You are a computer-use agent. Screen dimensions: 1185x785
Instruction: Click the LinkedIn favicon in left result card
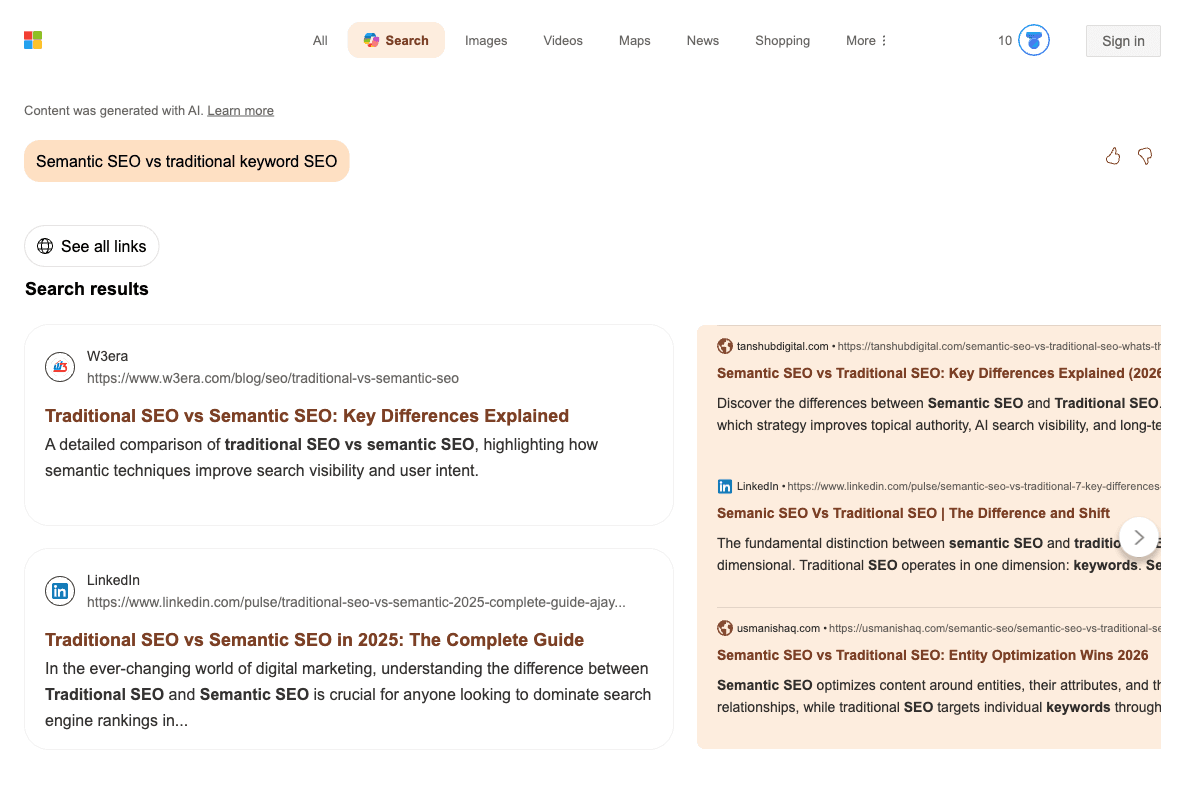pyautogui.click(x=60, y=591)
